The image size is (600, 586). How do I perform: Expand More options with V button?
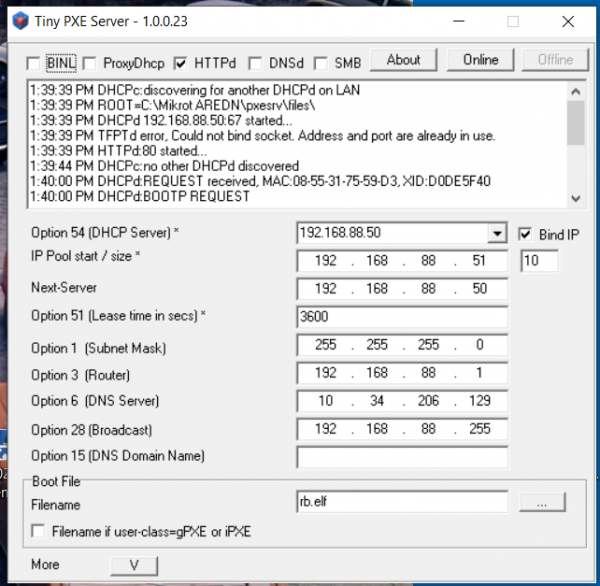[x=134, y=565]
